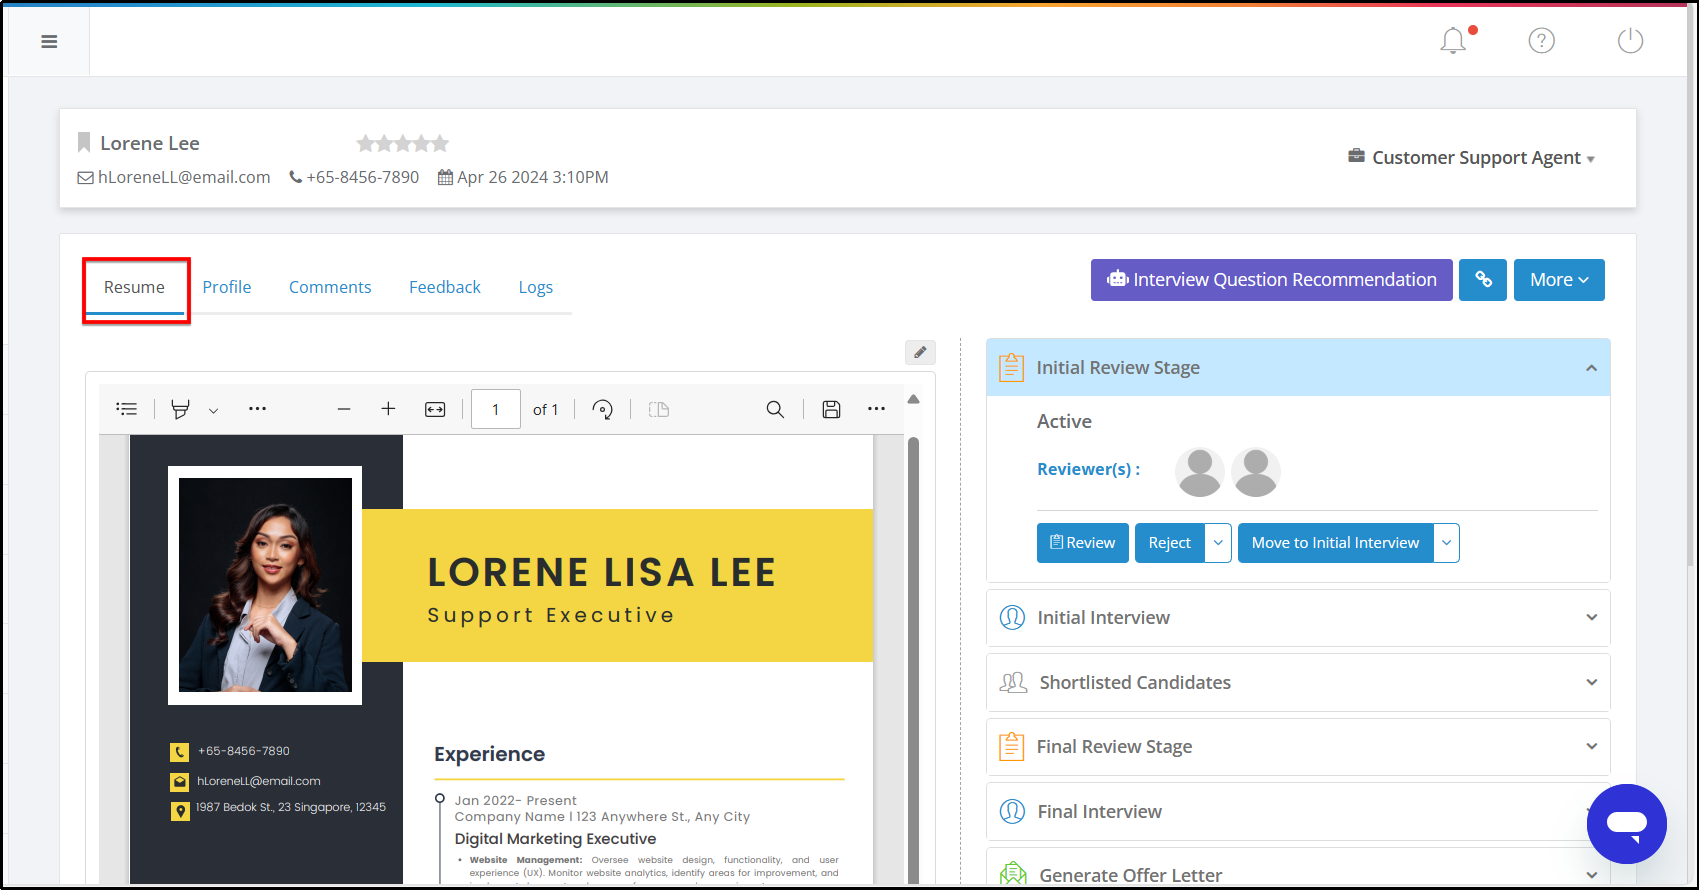Open the Customer Support Agent job dropdown
Screen dimensions: 1699x891
pyautogui.click(x=1471, y=157)
